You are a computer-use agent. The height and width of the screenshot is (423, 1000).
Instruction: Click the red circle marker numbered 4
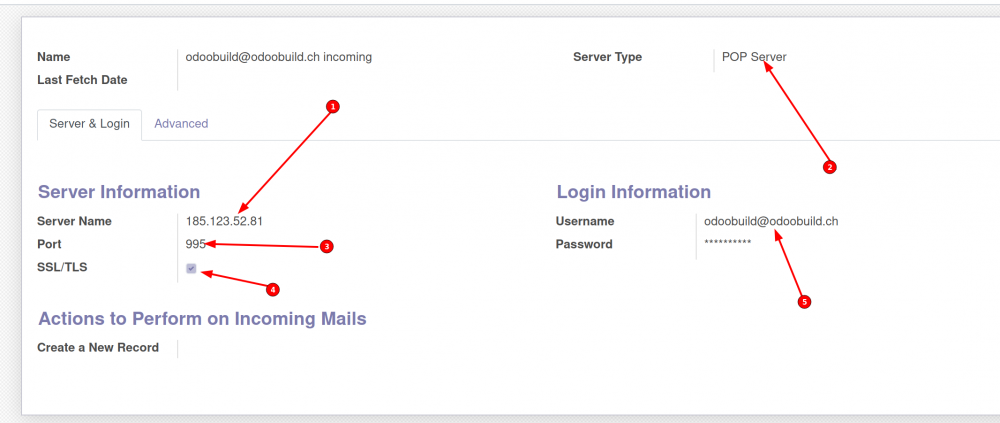pyautogui.click(x=272, y=290)
